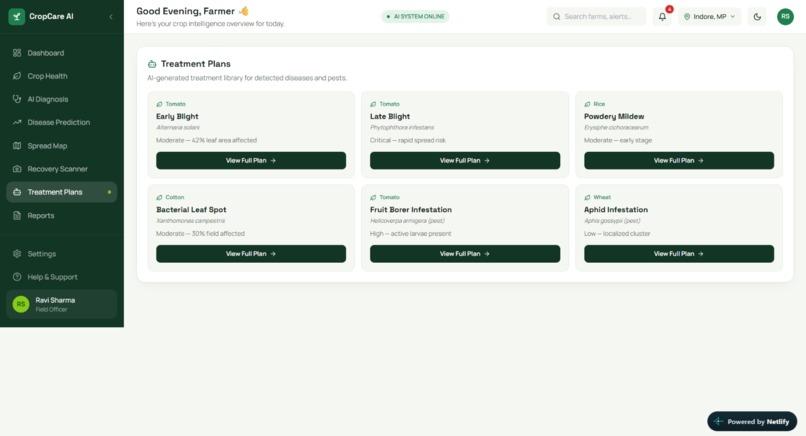Click the Spread Map icon

(17, 146)
